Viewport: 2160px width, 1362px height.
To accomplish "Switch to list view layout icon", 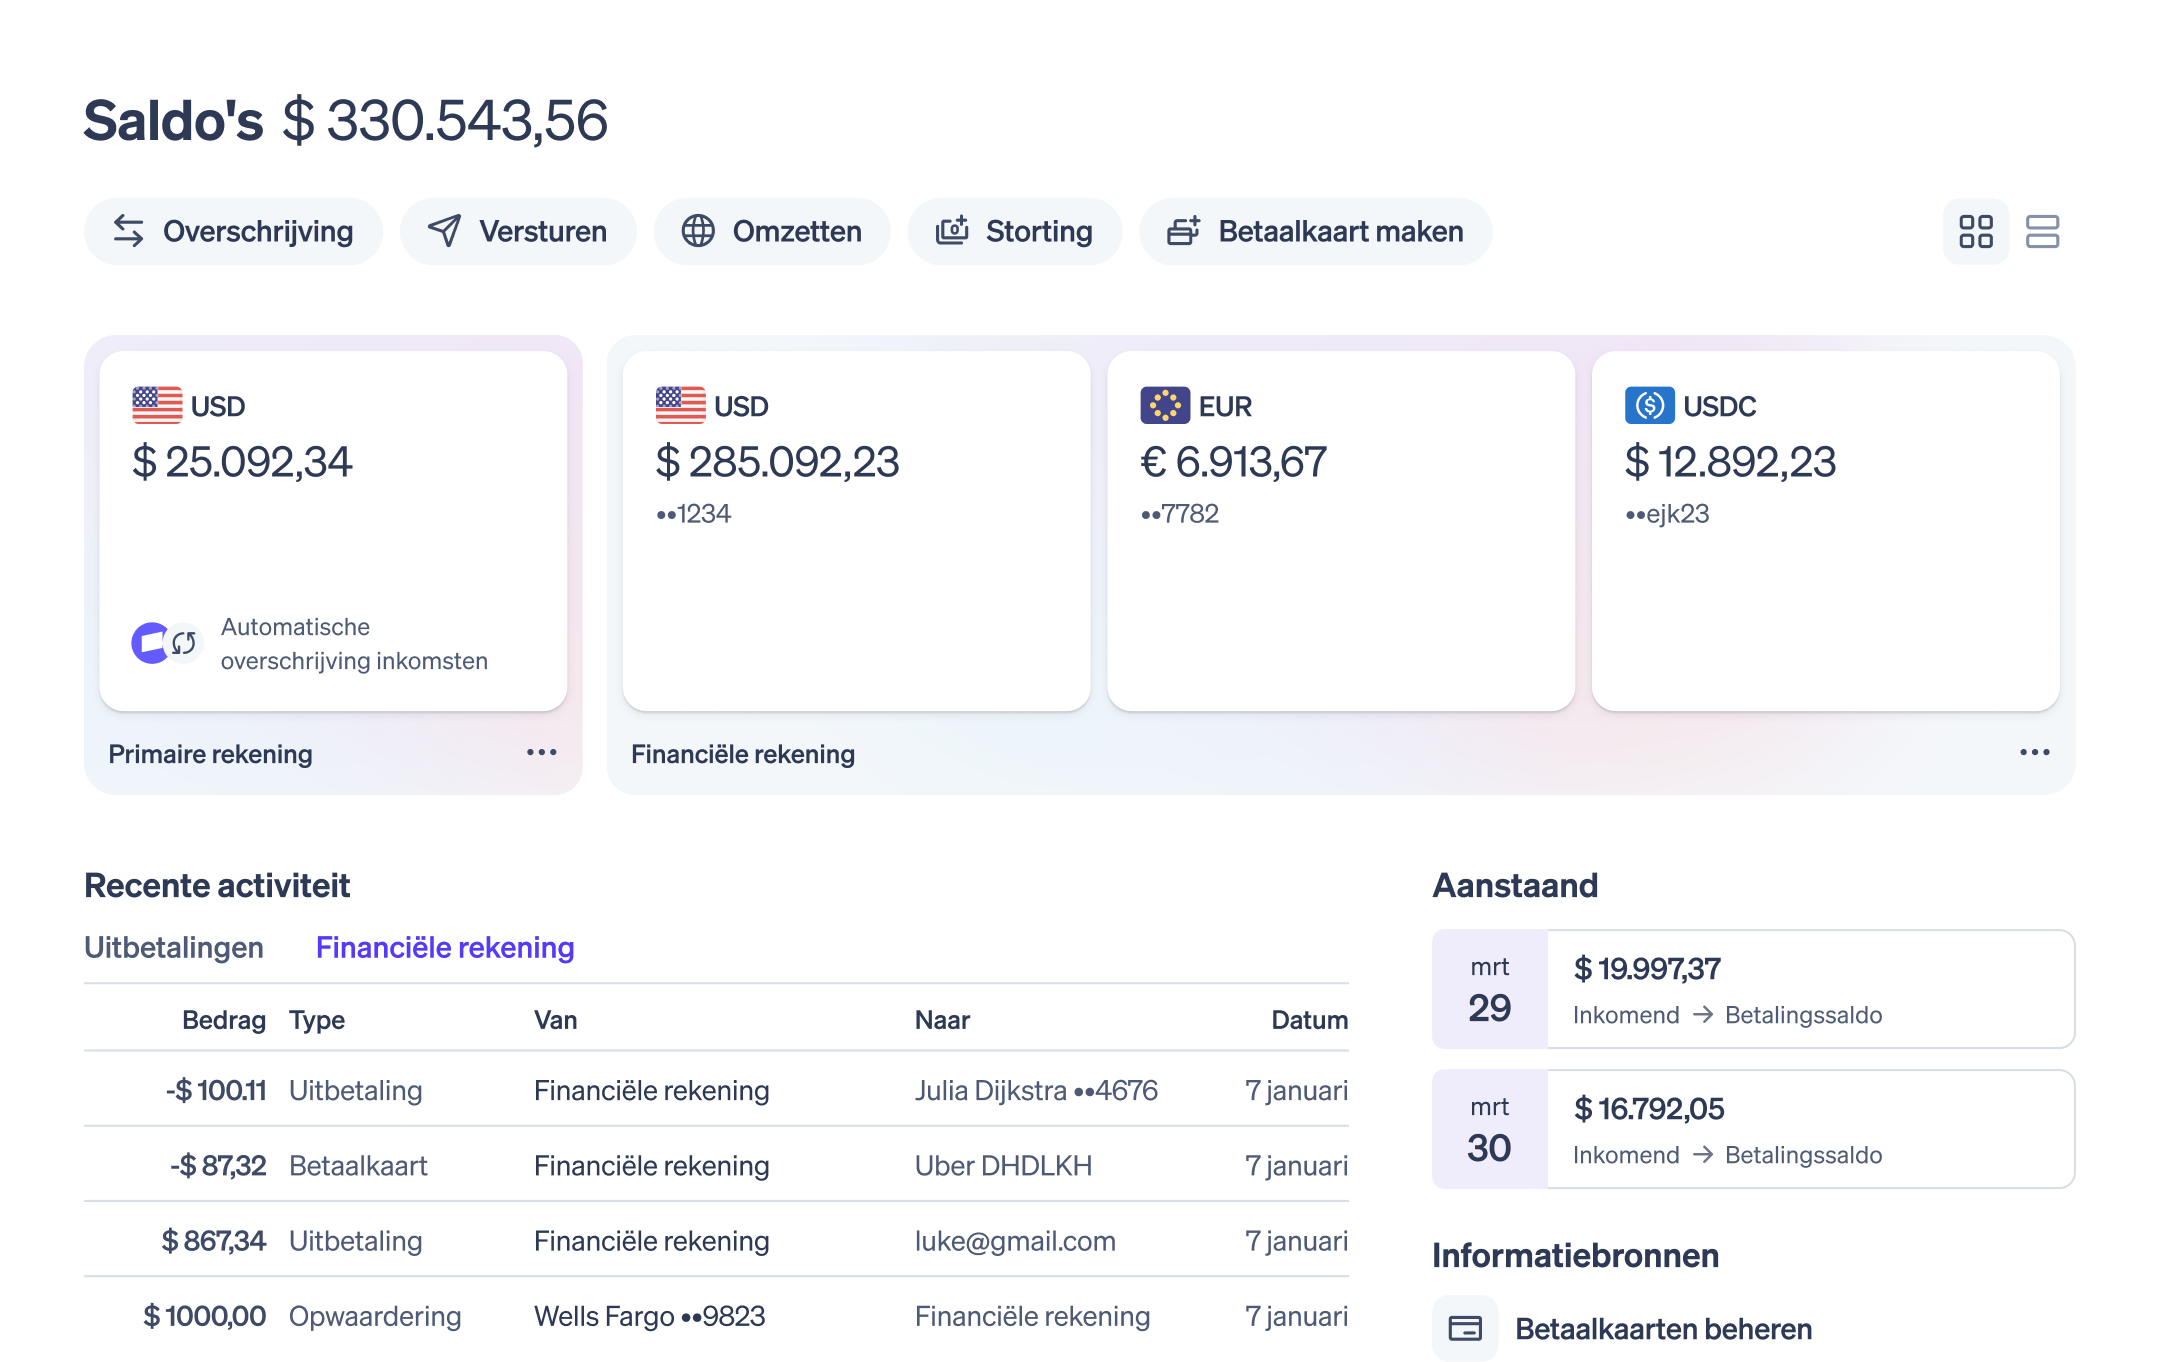I will coord(2042,232).
